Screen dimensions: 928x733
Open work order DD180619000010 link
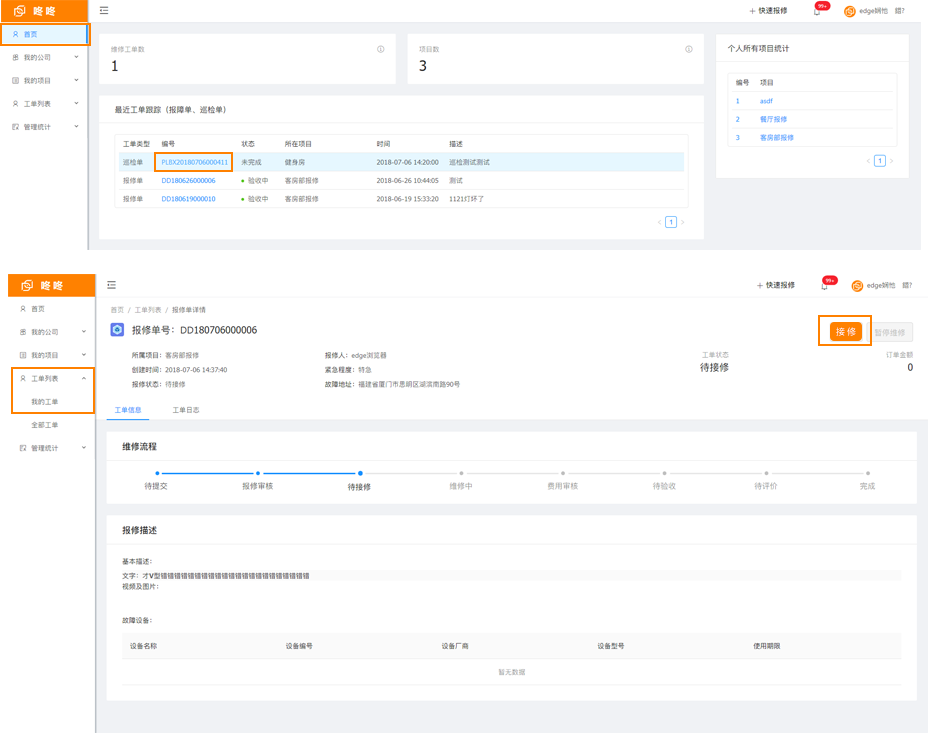(188, 199)
